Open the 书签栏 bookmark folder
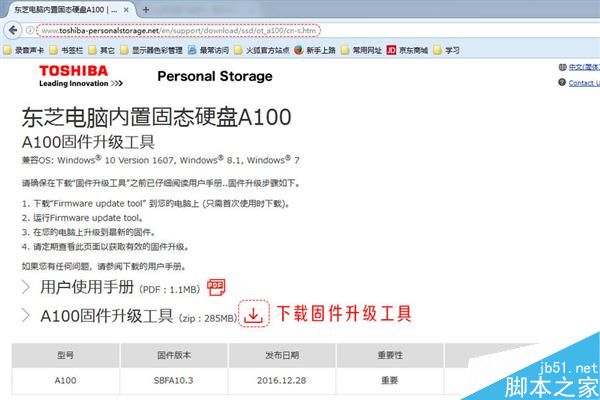Viewport: 600px width, 400px height. 67,50
